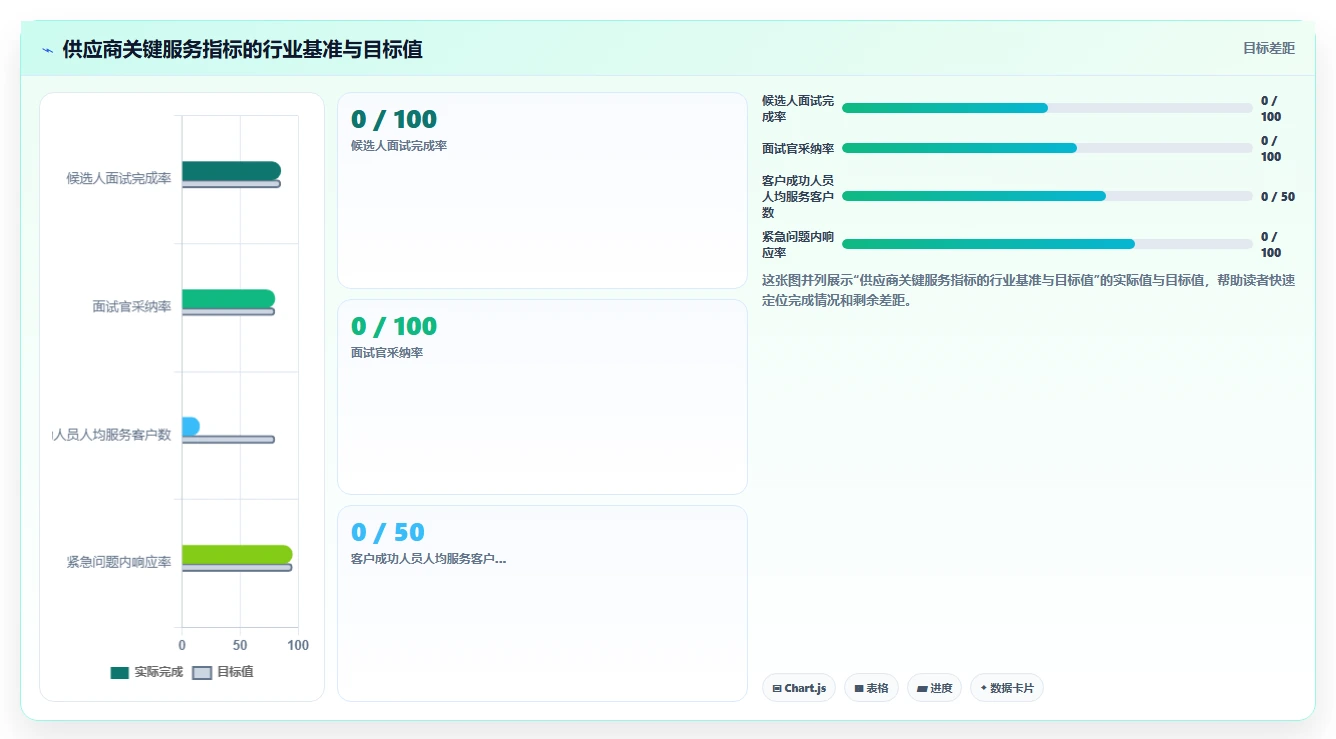Click the short blue 人均服务客户数 actual bar
Screen dimensions: 1336x739
(x=191, y=427)
